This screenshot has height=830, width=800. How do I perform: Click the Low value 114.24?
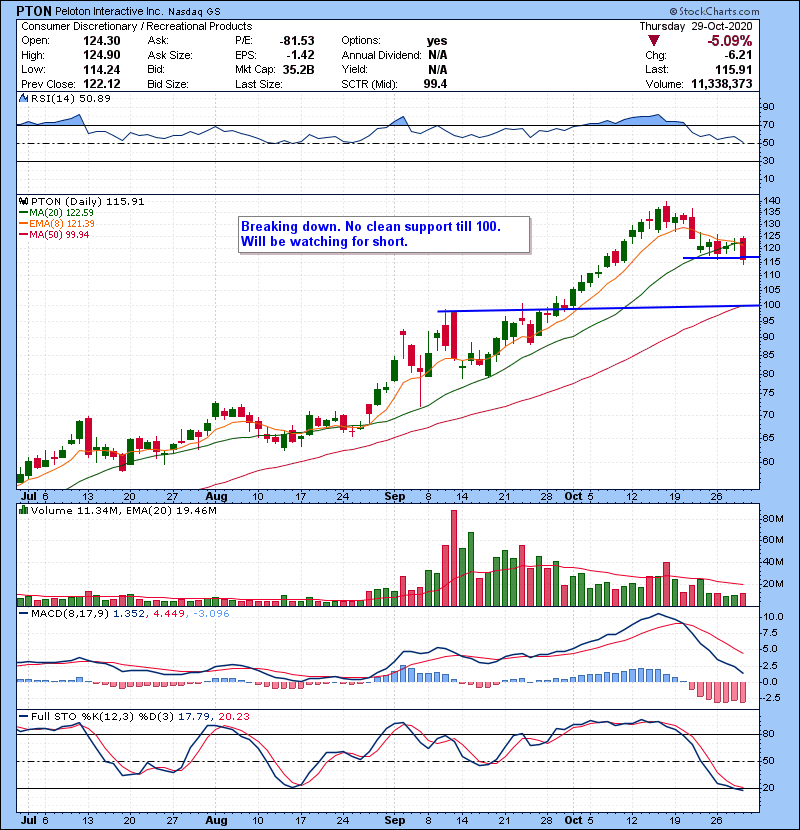coord(102,70)
